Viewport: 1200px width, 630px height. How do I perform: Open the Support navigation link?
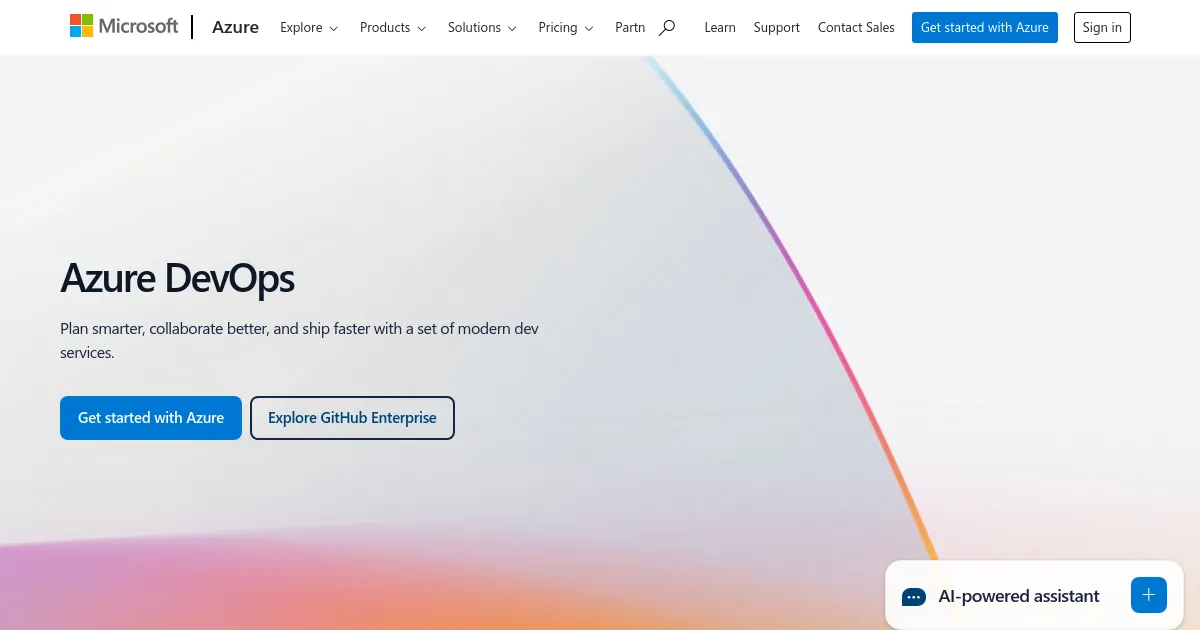(x=776, y=28)
